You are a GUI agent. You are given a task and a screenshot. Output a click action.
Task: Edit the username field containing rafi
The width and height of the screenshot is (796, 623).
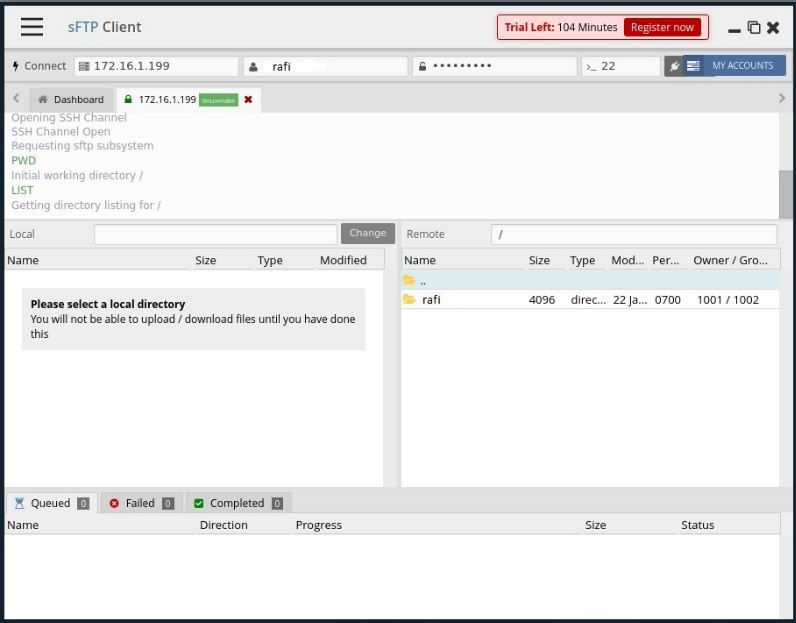click(x=325, y=67)
